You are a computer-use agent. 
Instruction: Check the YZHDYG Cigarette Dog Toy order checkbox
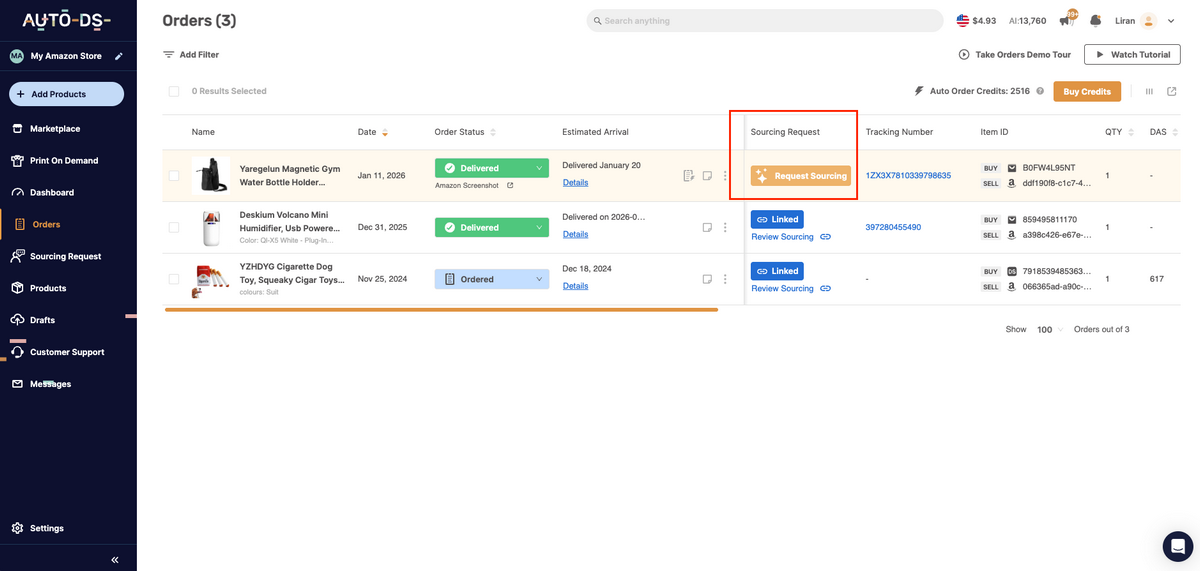(x=174, y=279)
